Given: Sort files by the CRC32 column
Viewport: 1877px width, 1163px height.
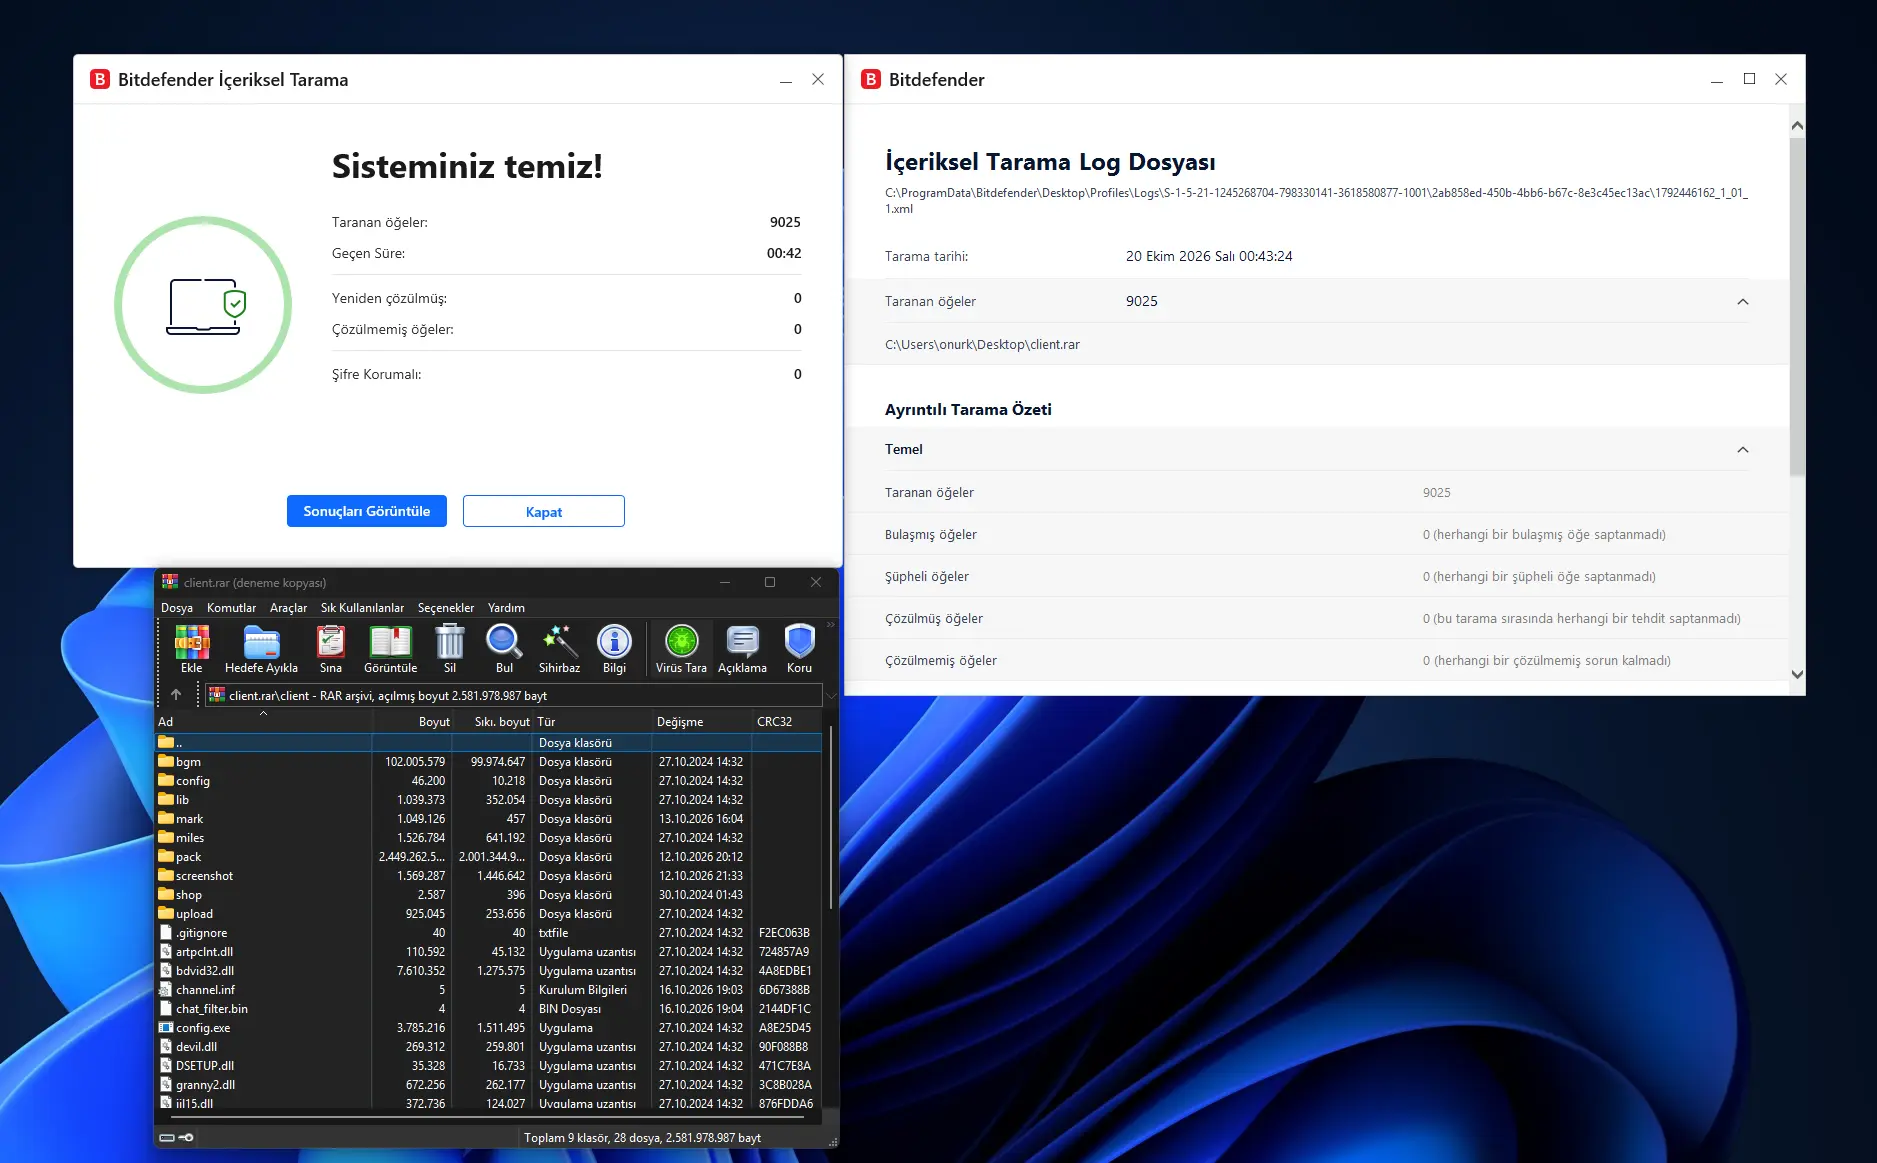Looking at the screenshot, I should 787,722.
